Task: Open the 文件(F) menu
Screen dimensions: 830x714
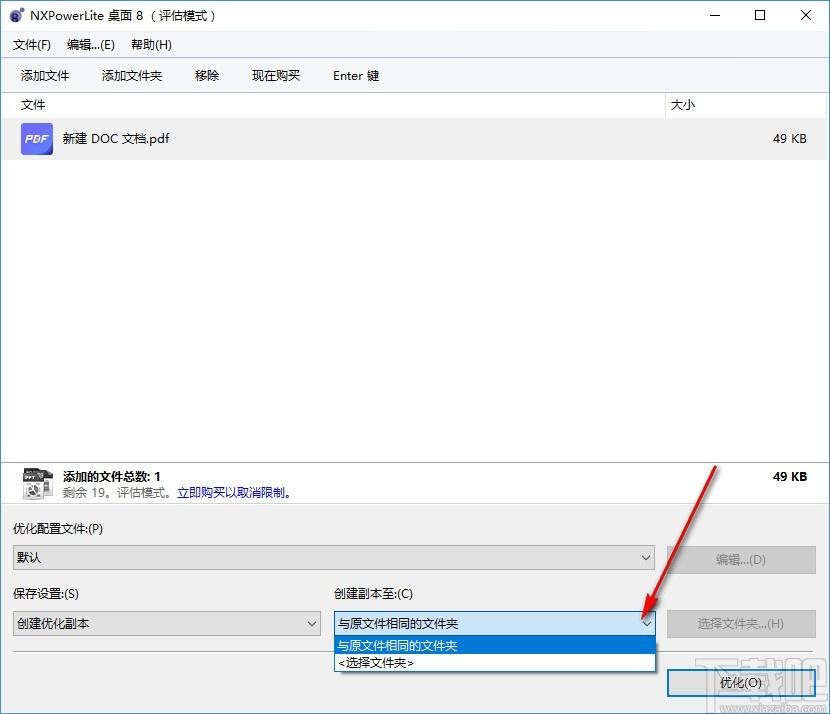Action: point(32,45)
